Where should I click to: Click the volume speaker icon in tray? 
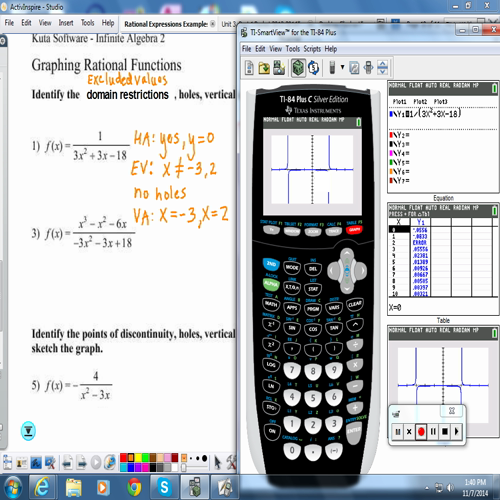point(450,487)
